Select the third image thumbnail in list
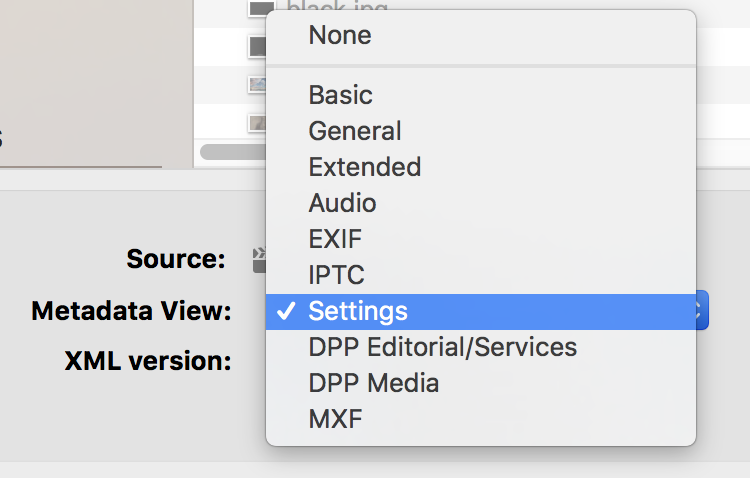Image resolution: width=750 pixels, height=478 pixels. pos(257,84)
